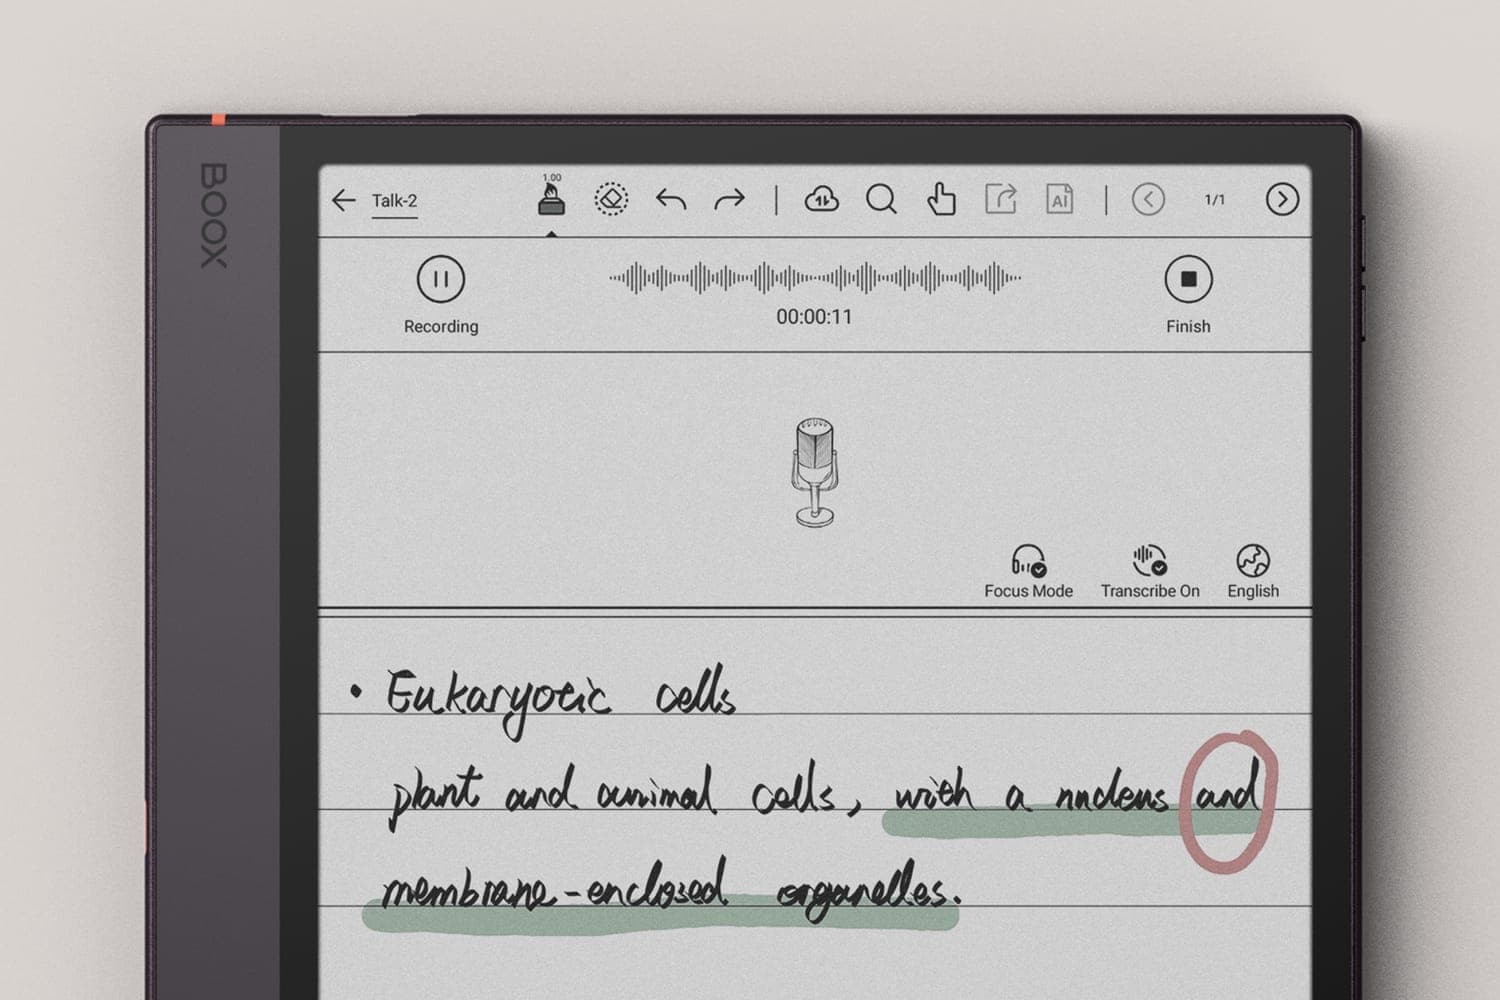1500x1000 pixels.
Task: Open the search magnifier
Action: click(x=881, y=199)
